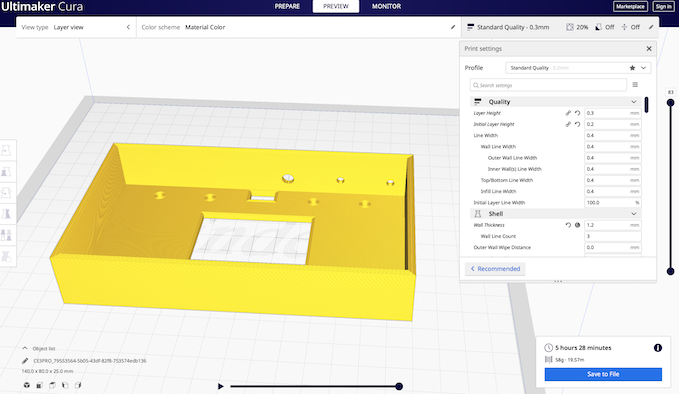
Task: Reset Wall Thickness to default
Action: click(568, 225)
